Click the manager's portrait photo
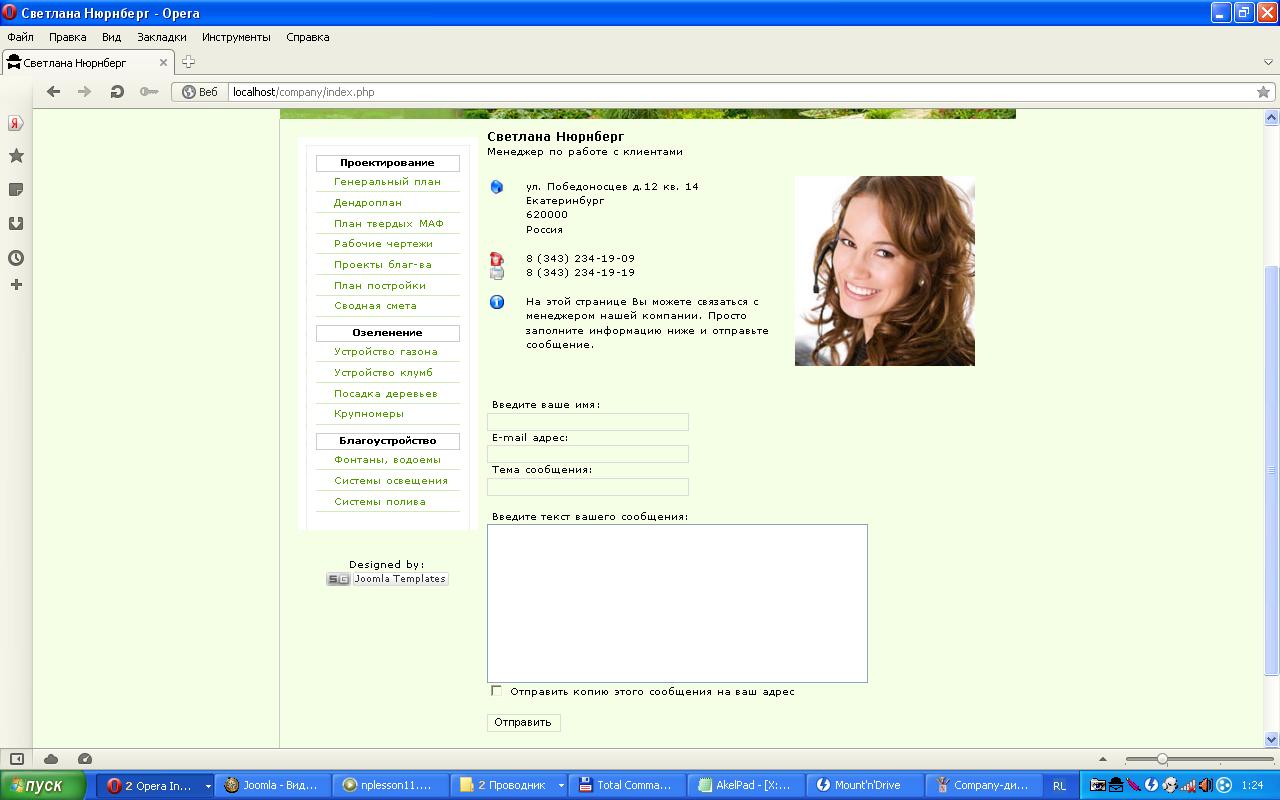Screen dimensions: 1280x800 884,271
